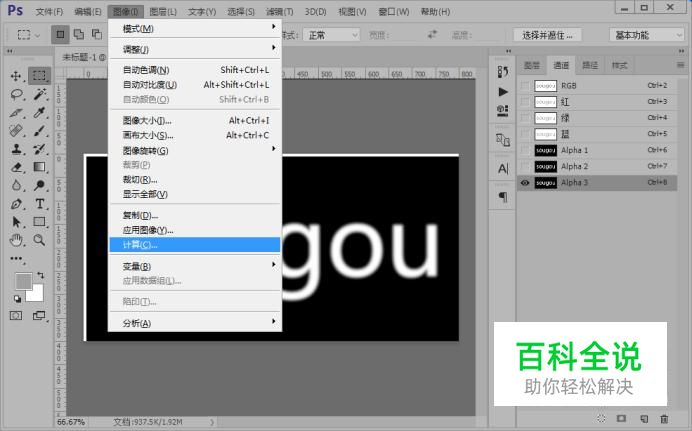Open the Paragraph panel icon
The image size is (692, 431).
[x=503, y=196]
